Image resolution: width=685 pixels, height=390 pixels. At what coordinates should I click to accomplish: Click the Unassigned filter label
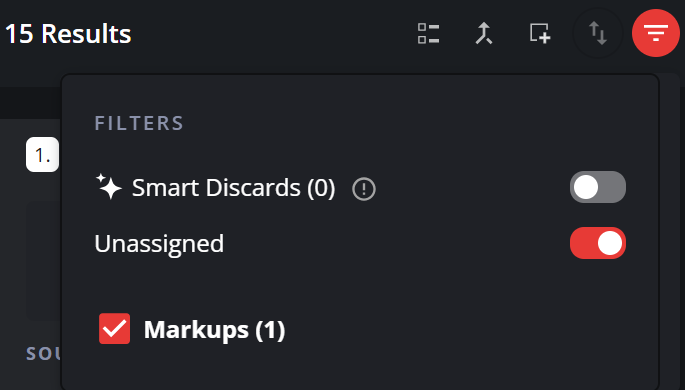pyautogui.click(x=159, y=243)
